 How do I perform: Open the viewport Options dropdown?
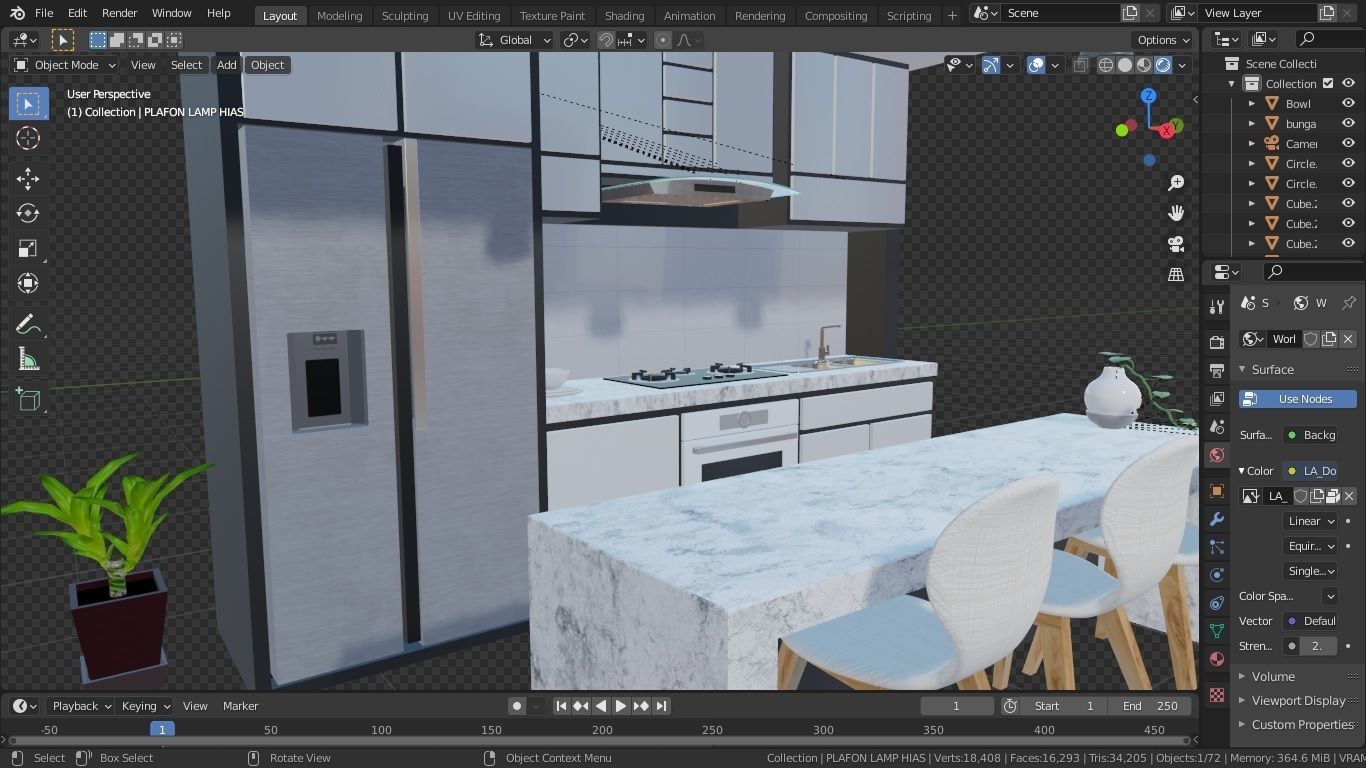pyautogui.click(x=1163, y=40)
